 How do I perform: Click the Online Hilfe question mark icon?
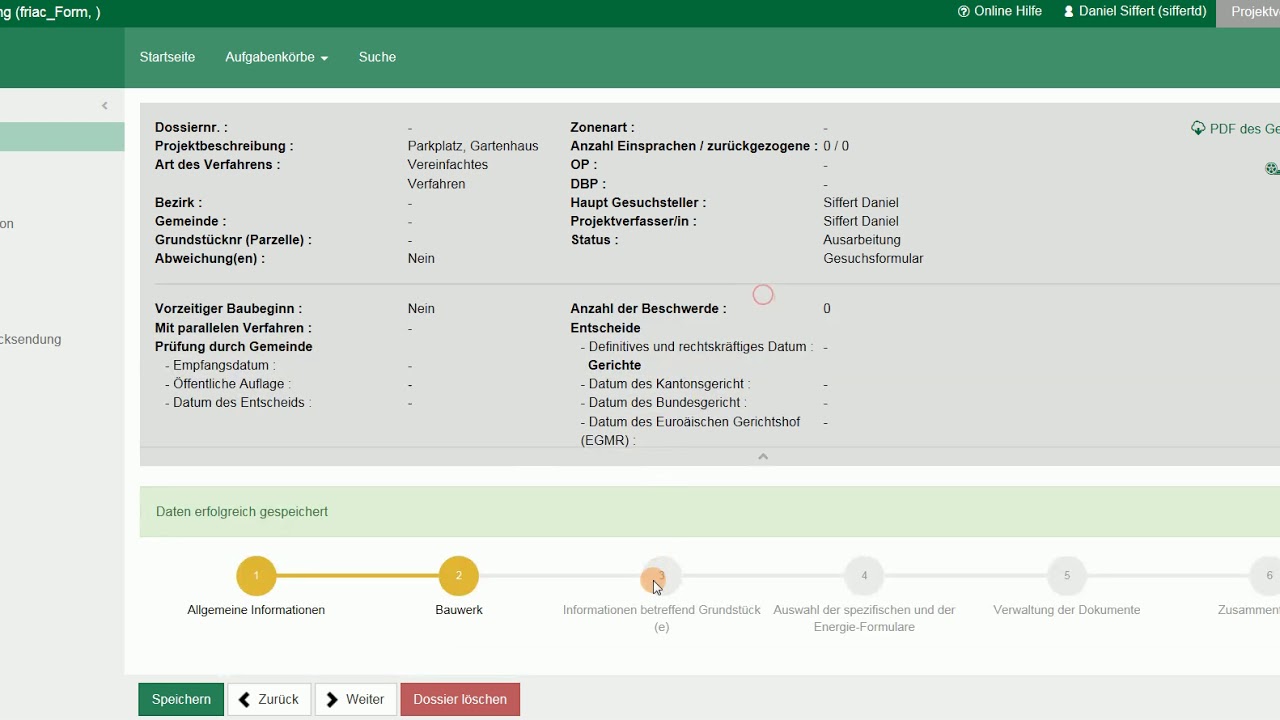(x=964, y=12)
